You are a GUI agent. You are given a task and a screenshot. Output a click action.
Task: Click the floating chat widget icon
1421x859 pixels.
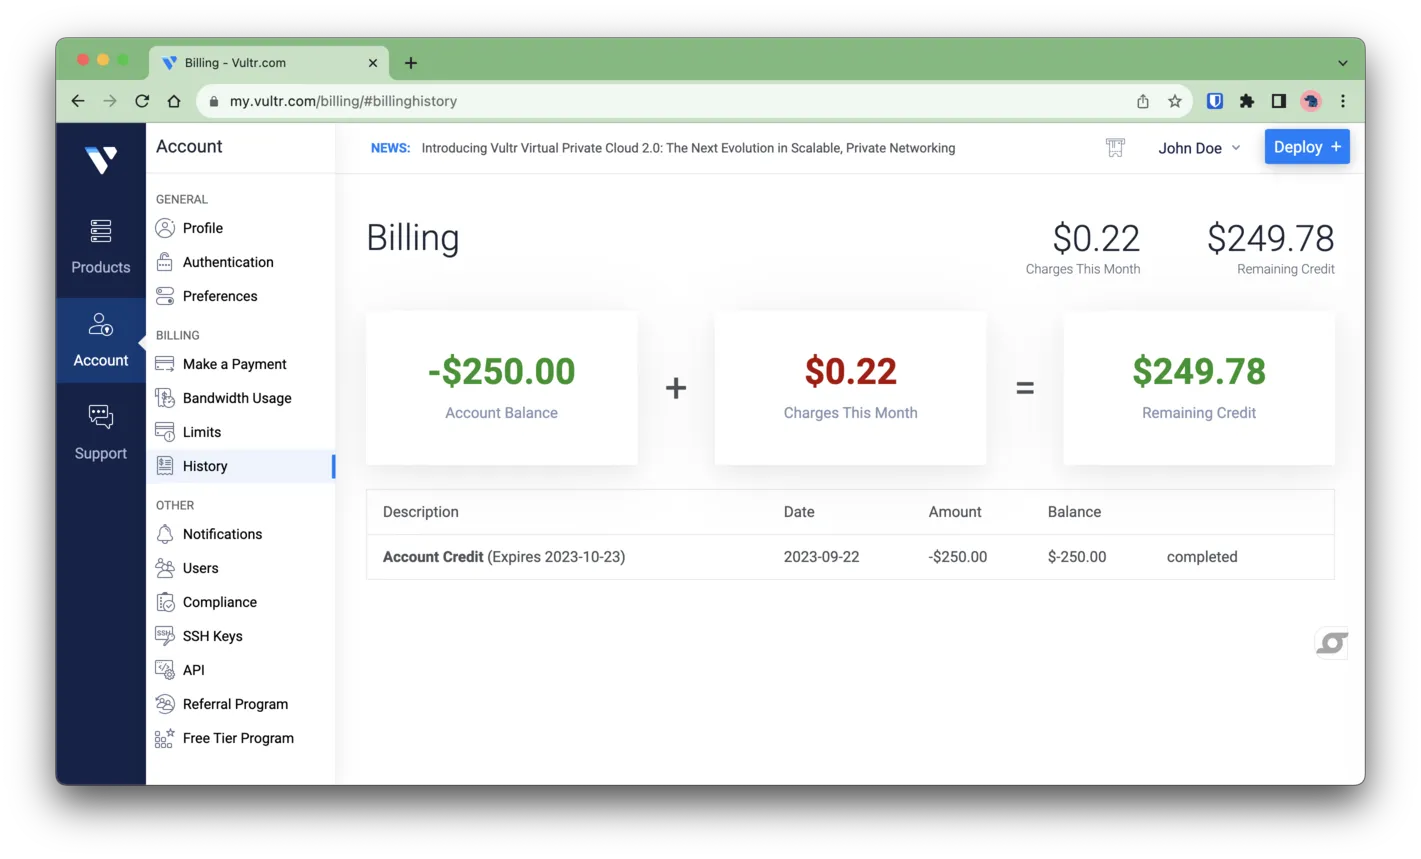[x=1331, y=643]
